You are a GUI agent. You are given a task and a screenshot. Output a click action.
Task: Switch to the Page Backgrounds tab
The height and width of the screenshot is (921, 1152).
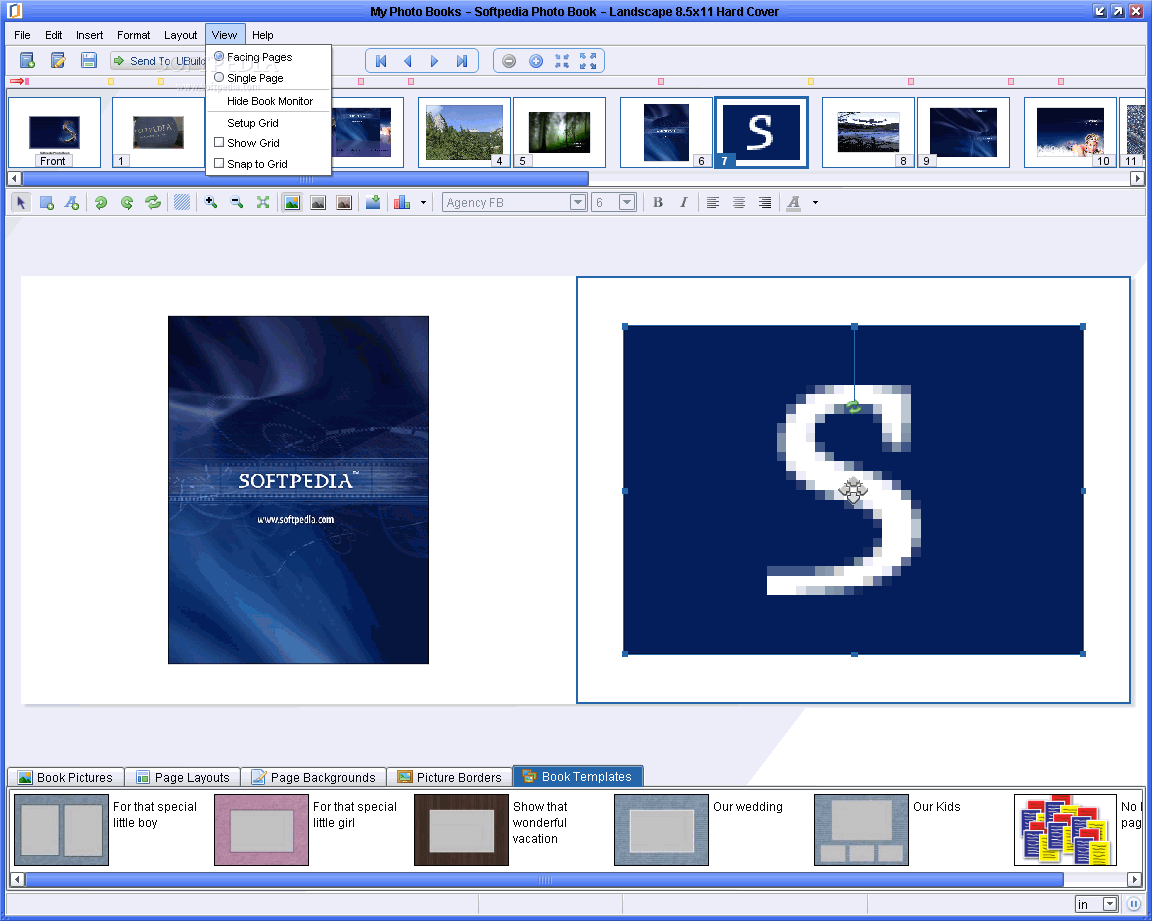(x=314, y=777)
